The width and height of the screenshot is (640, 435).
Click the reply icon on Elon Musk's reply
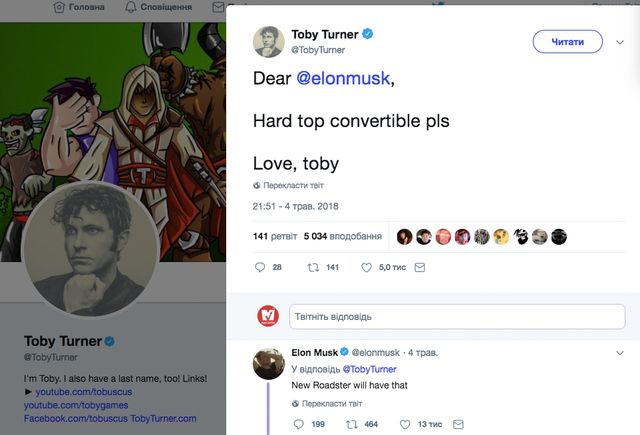(x=298, y=424)
